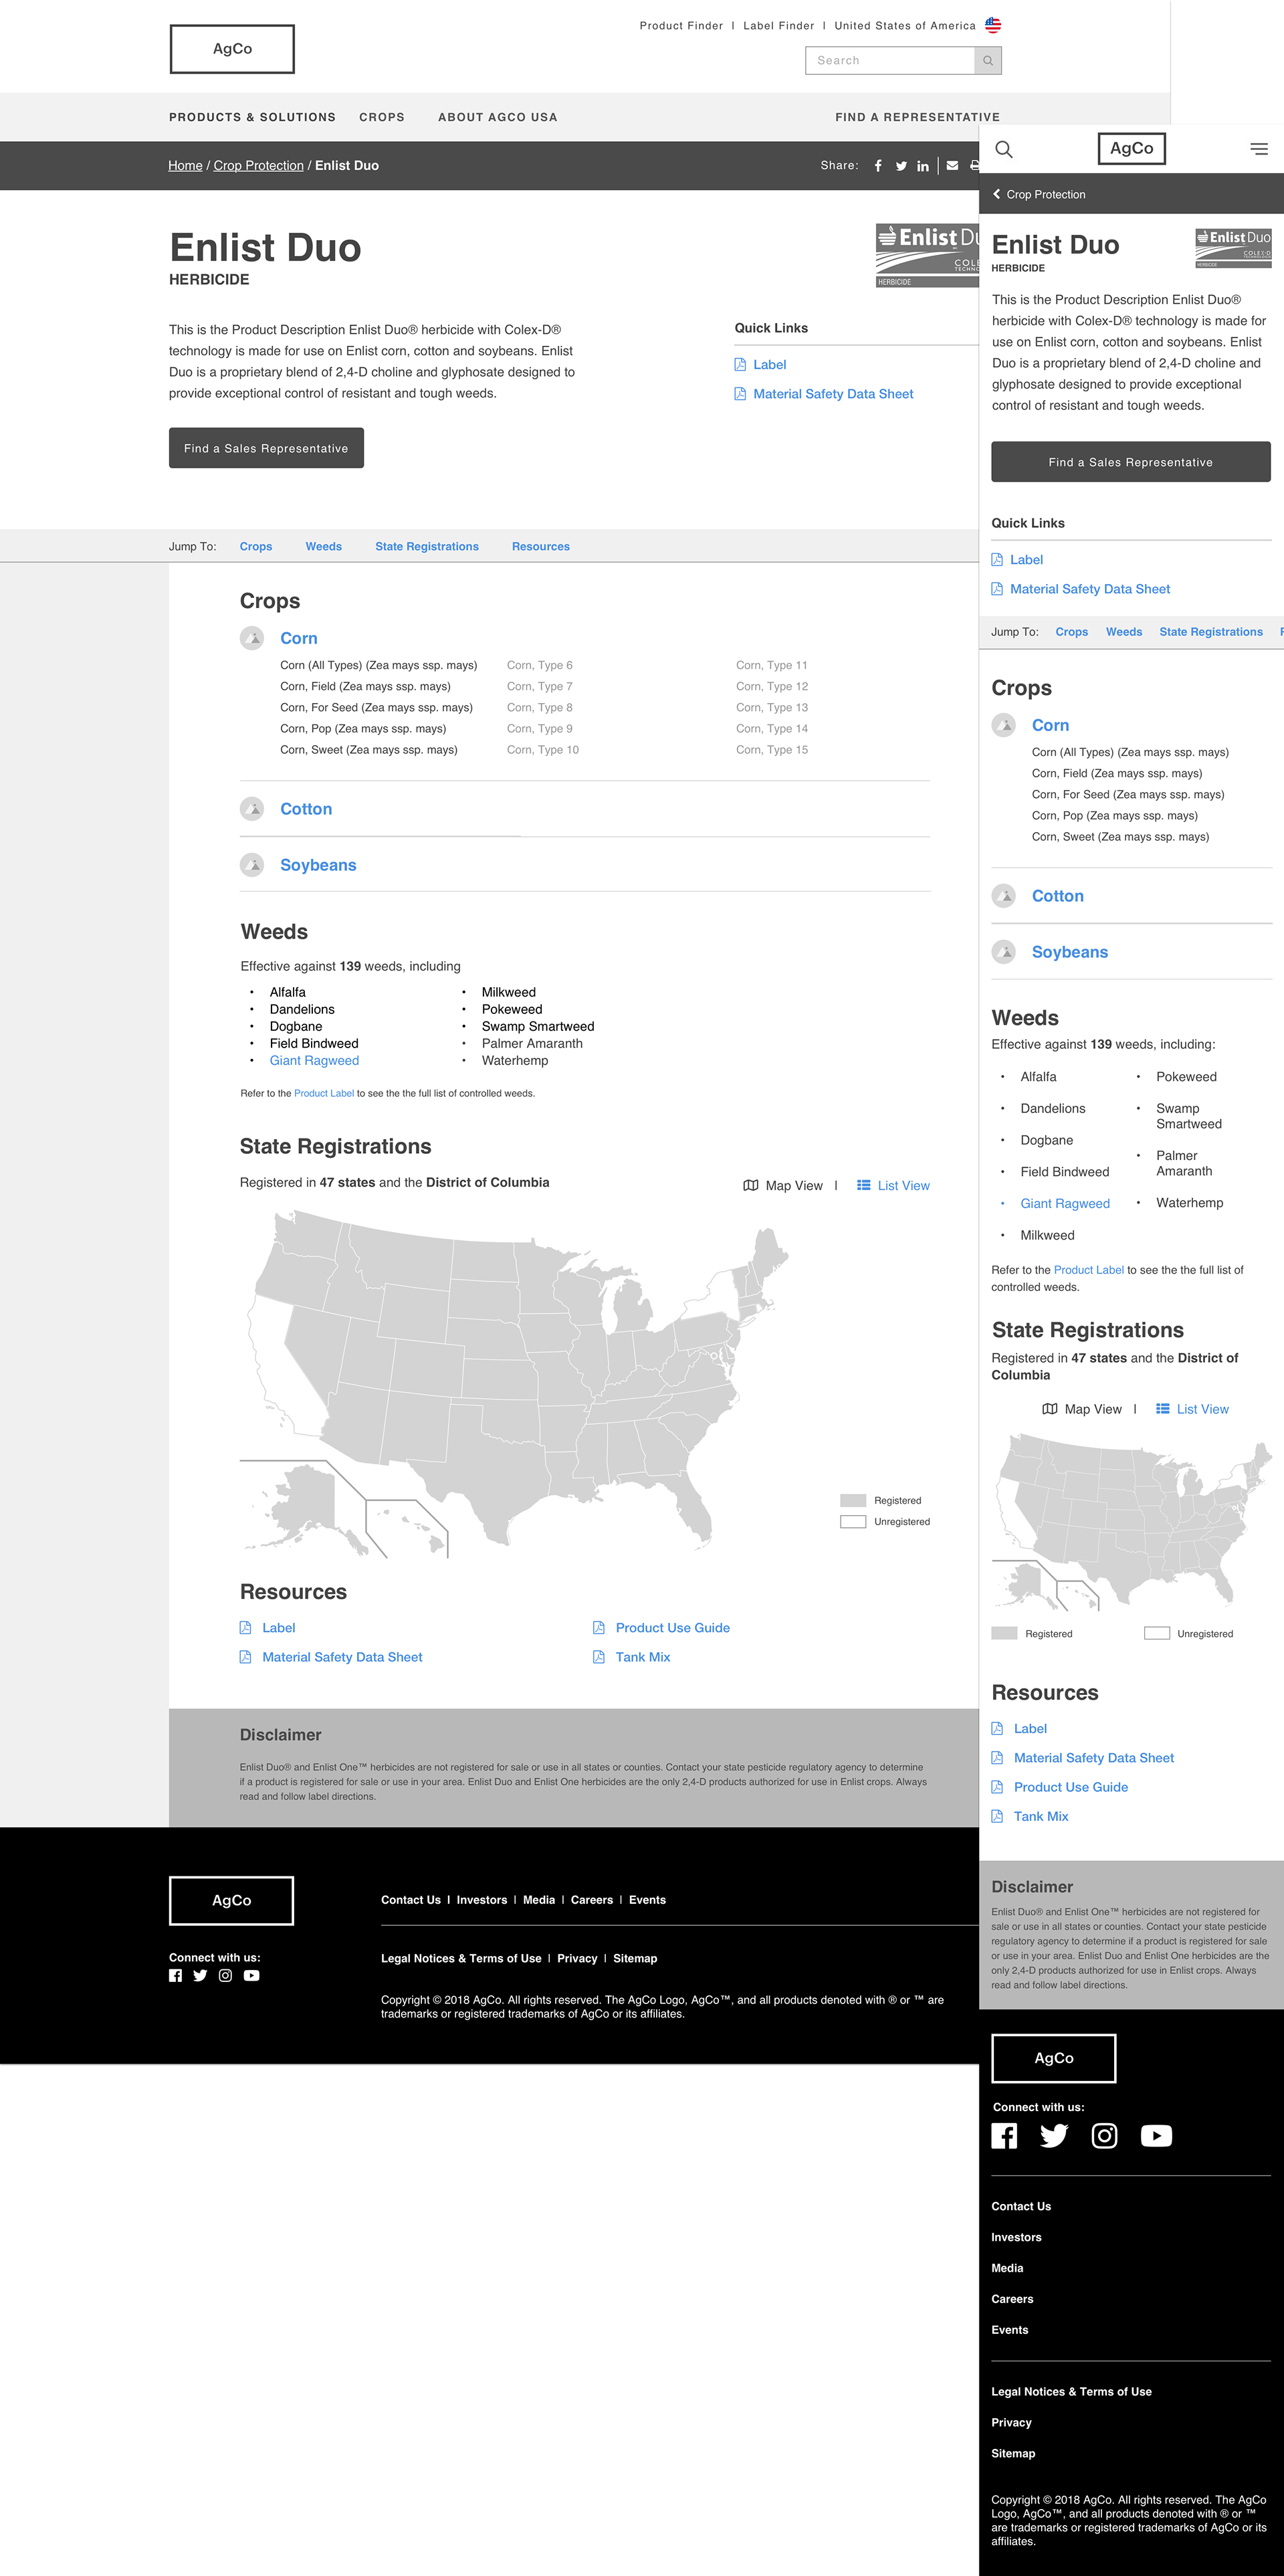Open Facebook from mobile footer icons
This screenshot has width=1284, height=2576.
click(1005, 2136)
